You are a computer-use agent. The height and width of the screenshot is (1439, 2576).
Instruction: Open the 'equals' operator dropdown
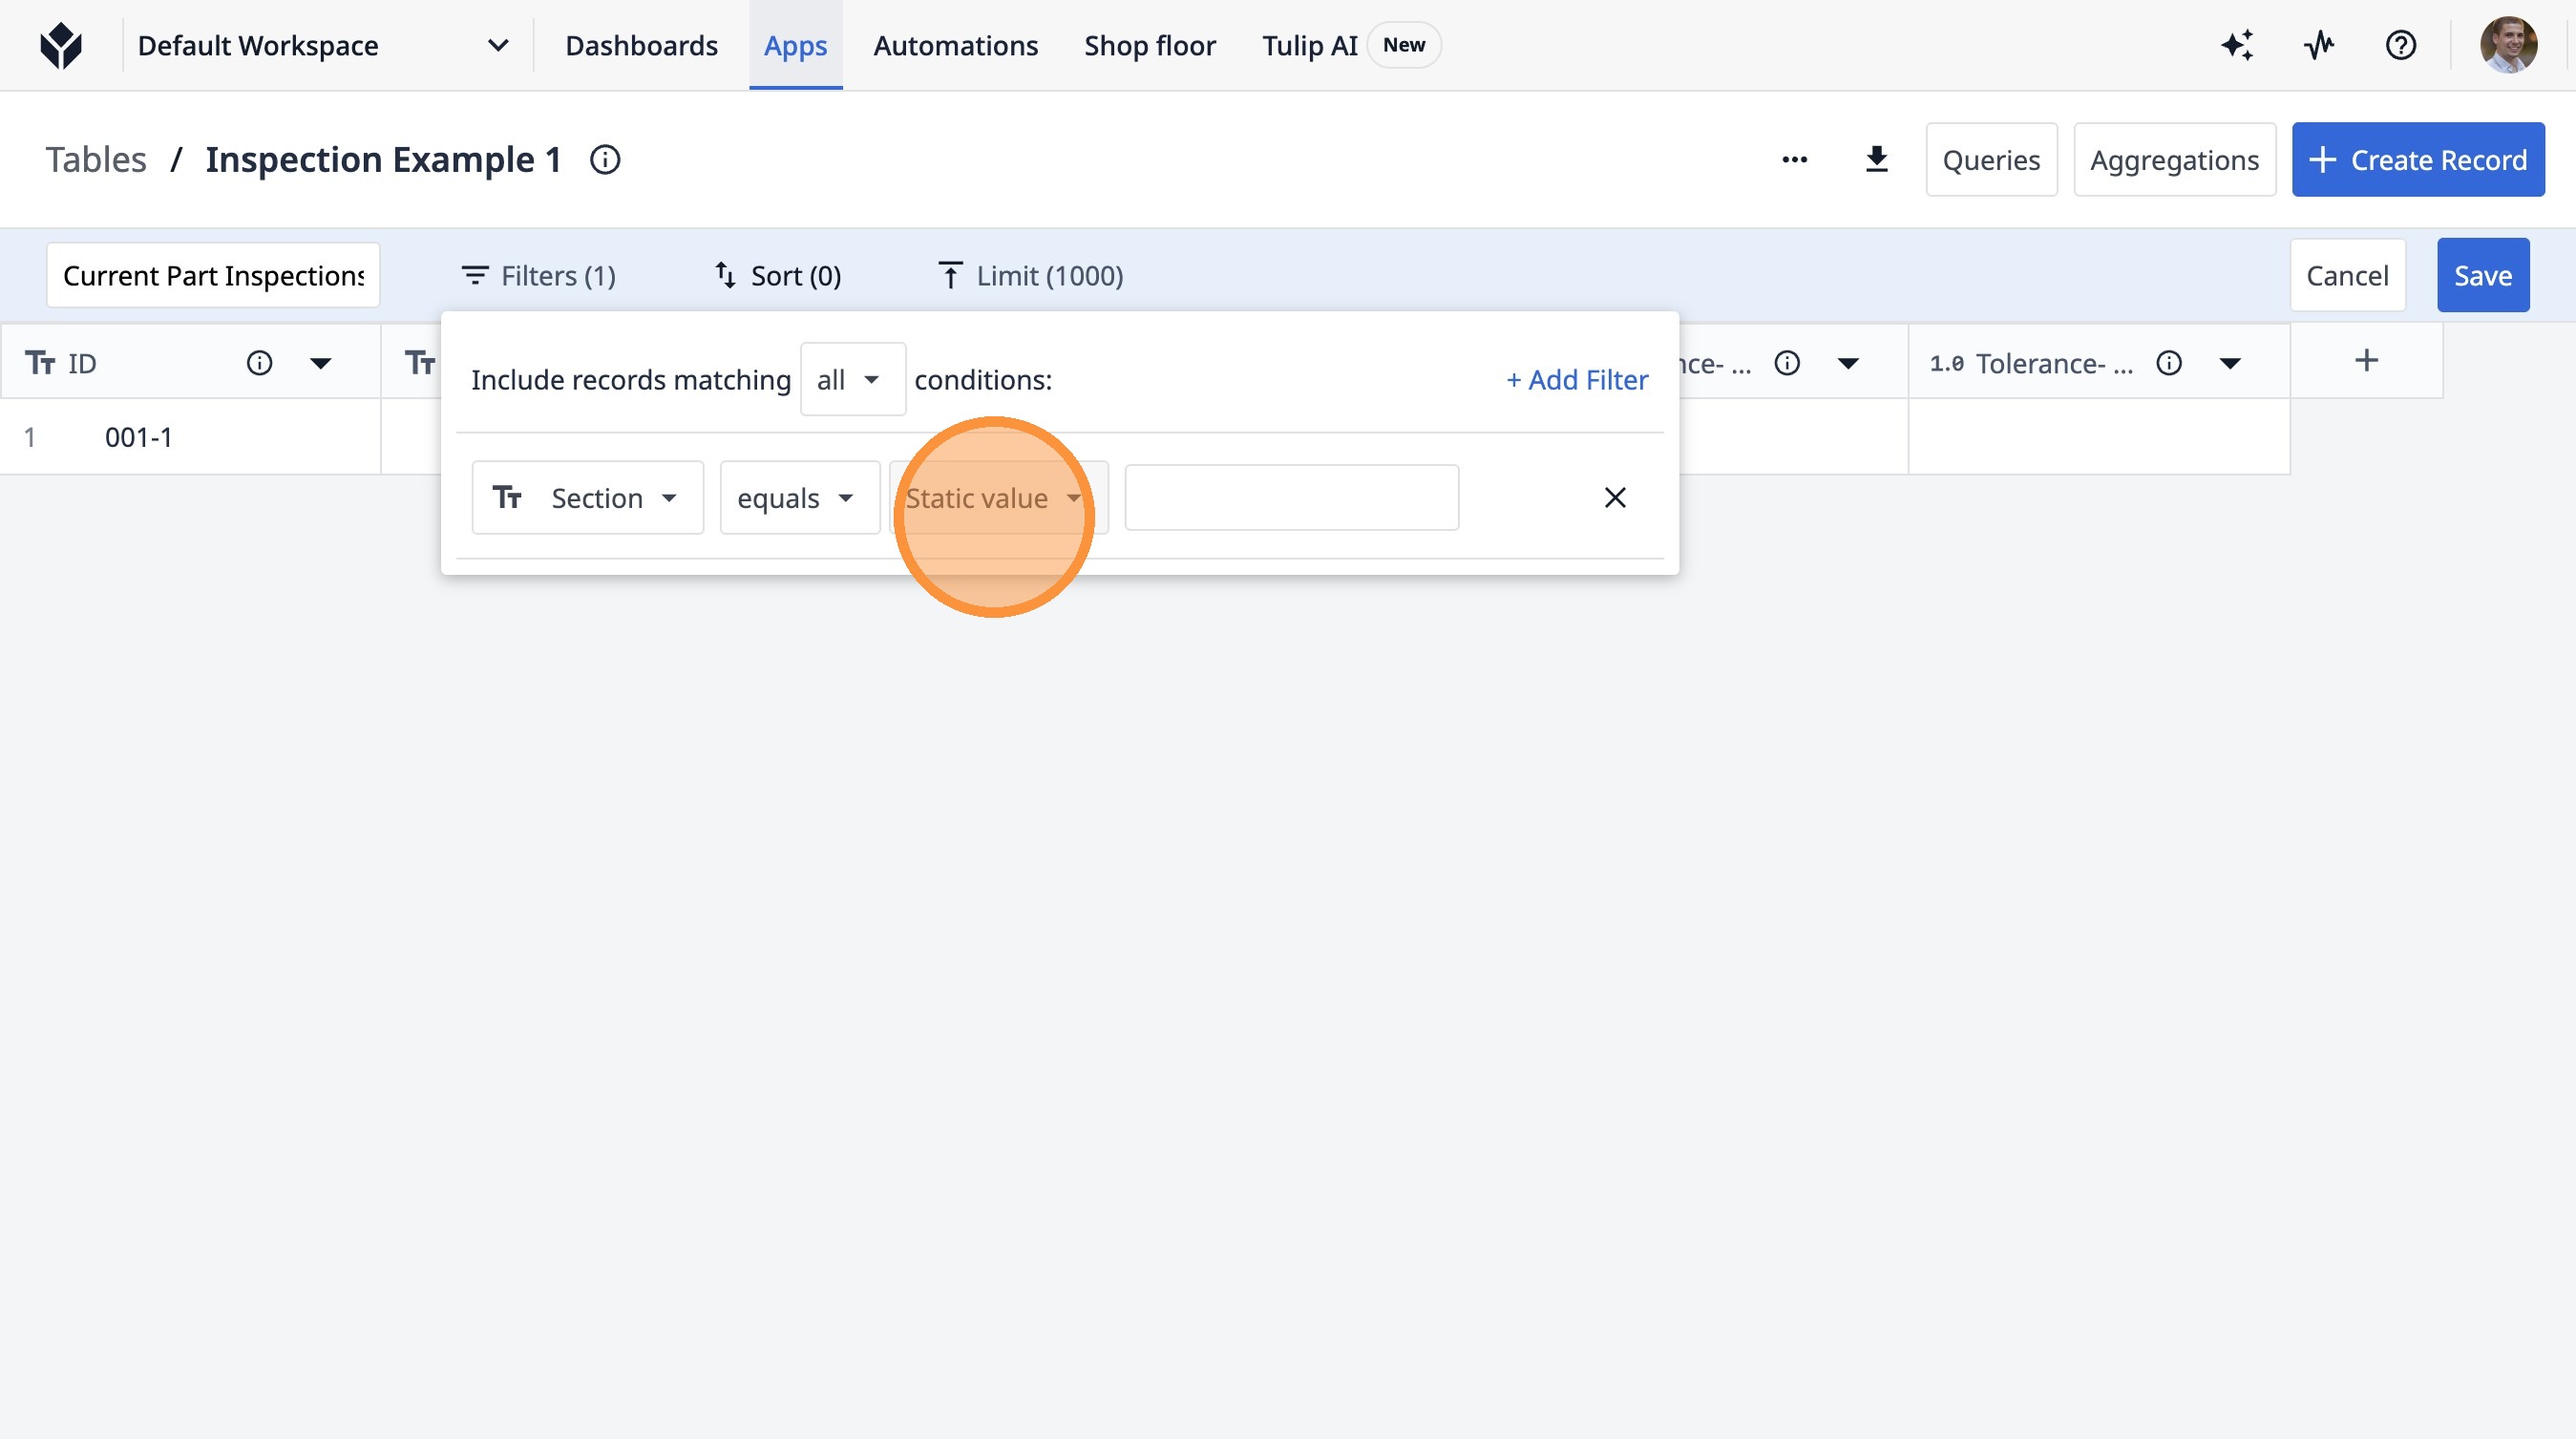[798, 498]
